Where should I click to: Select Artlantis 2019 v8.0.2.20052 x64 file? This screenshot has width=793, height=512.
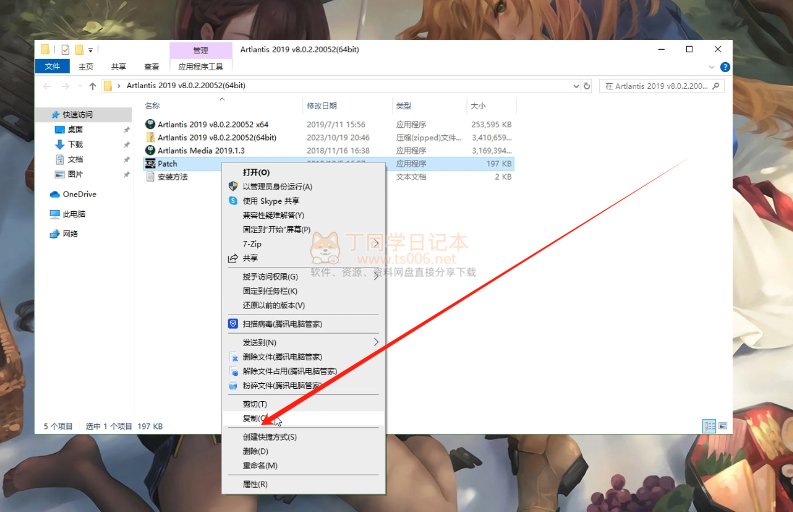point(213,124)
